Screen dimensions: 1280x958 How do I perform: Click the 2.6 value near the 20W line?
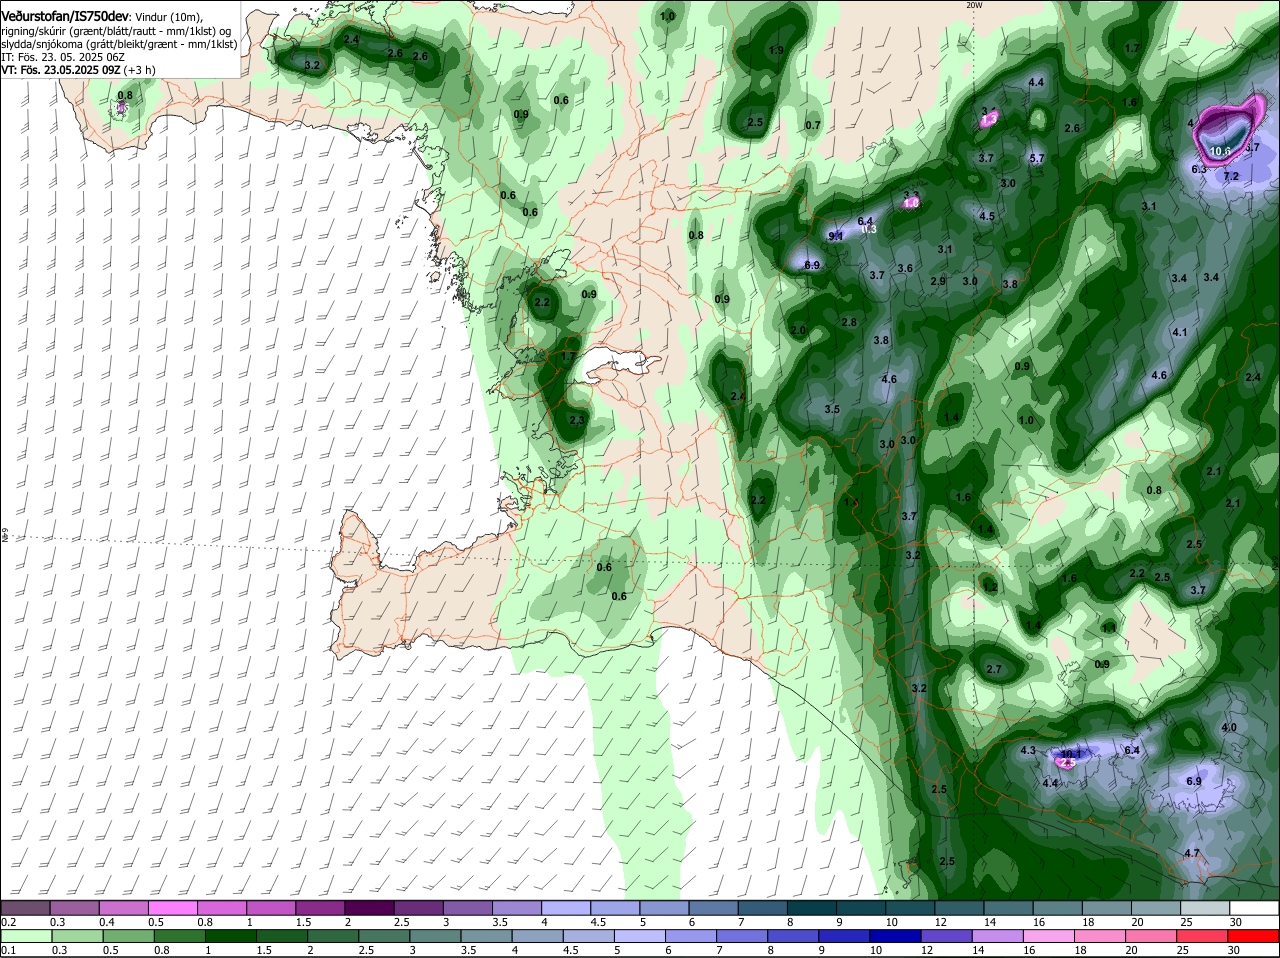[1072, 128]
